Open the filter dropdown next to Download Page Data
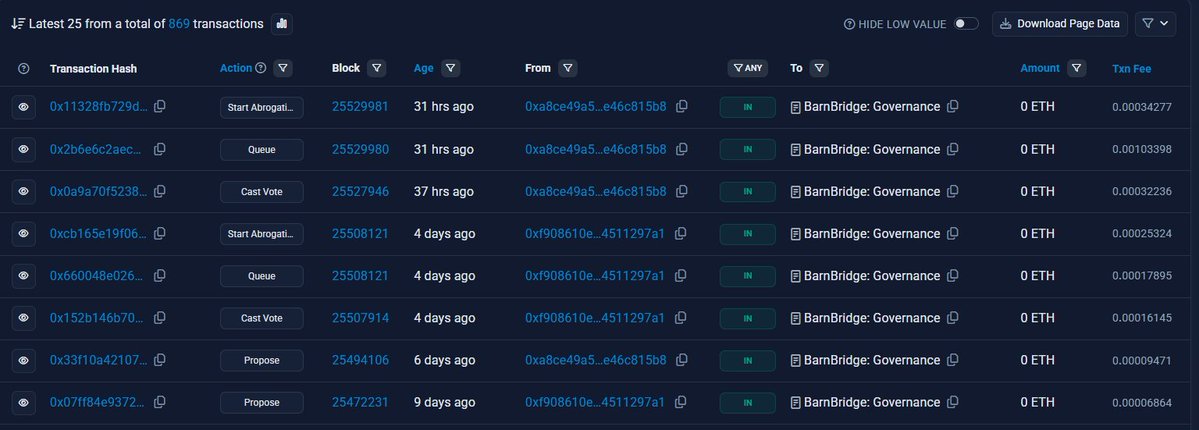This screenshot has height=430, width=1199. [x=1155, y=24]
